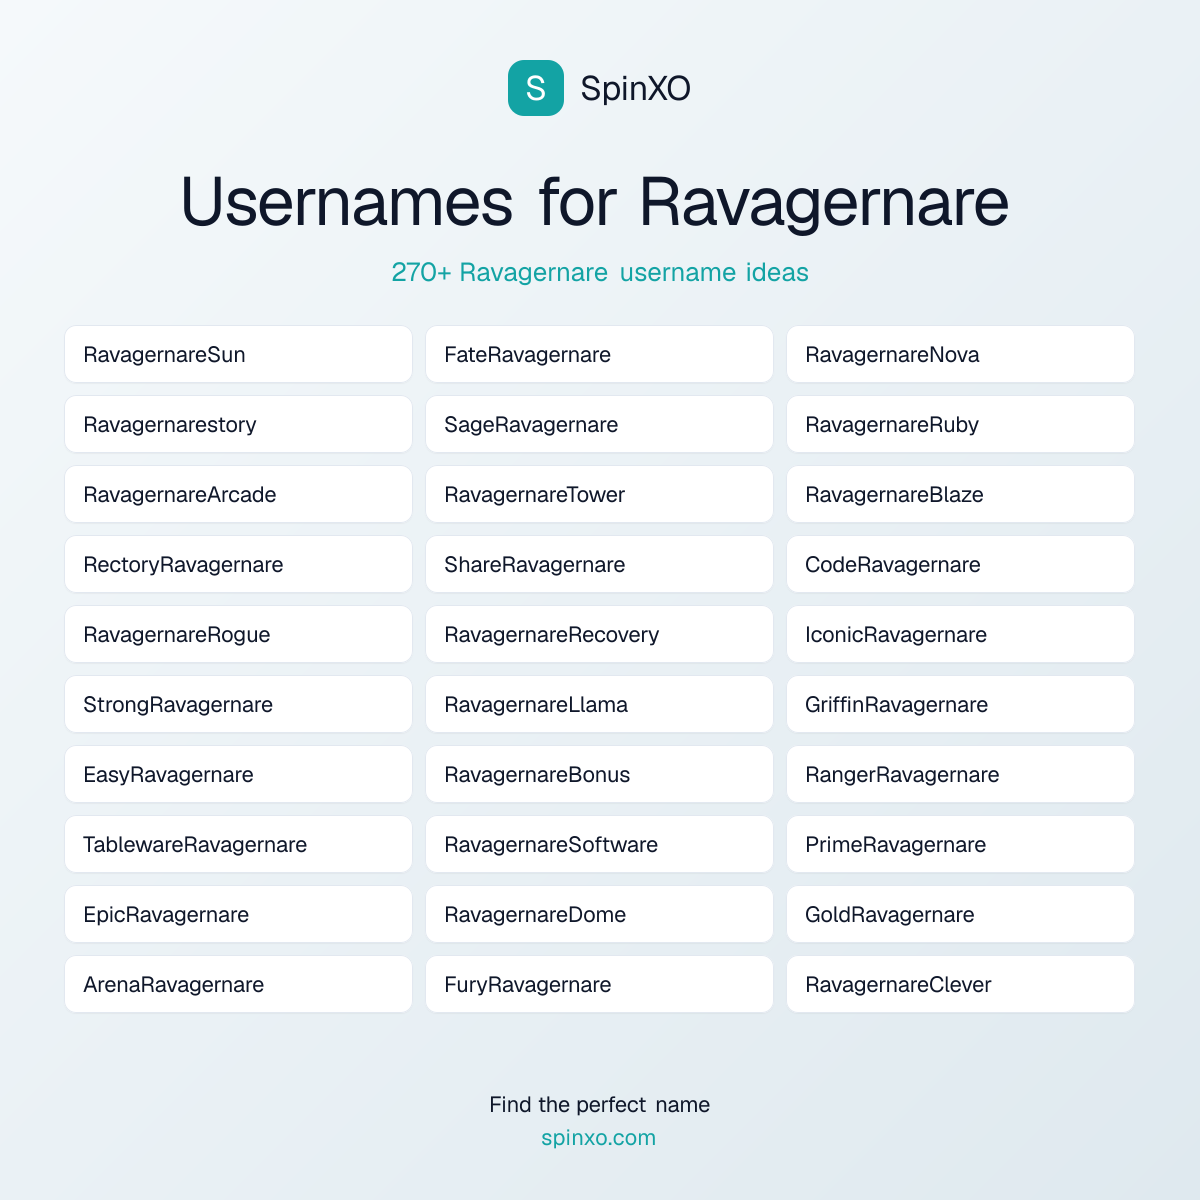
Task: Pick the RavagernareBlaze name card
Action: click(960, 494)
